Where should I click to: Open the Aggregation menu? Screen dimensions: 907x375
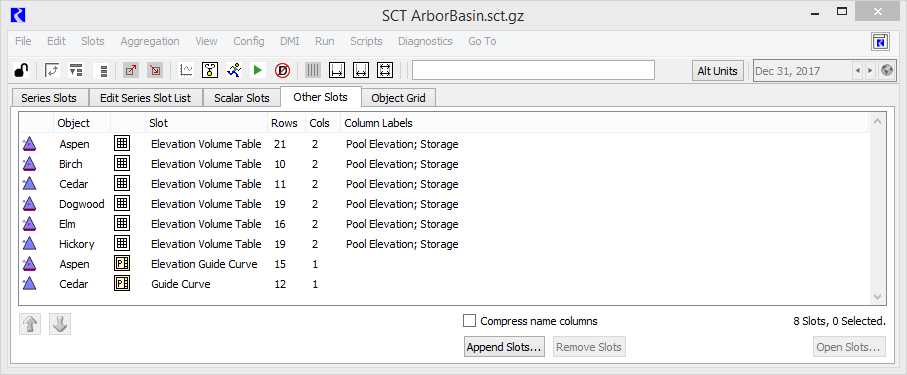coord(150,41)
